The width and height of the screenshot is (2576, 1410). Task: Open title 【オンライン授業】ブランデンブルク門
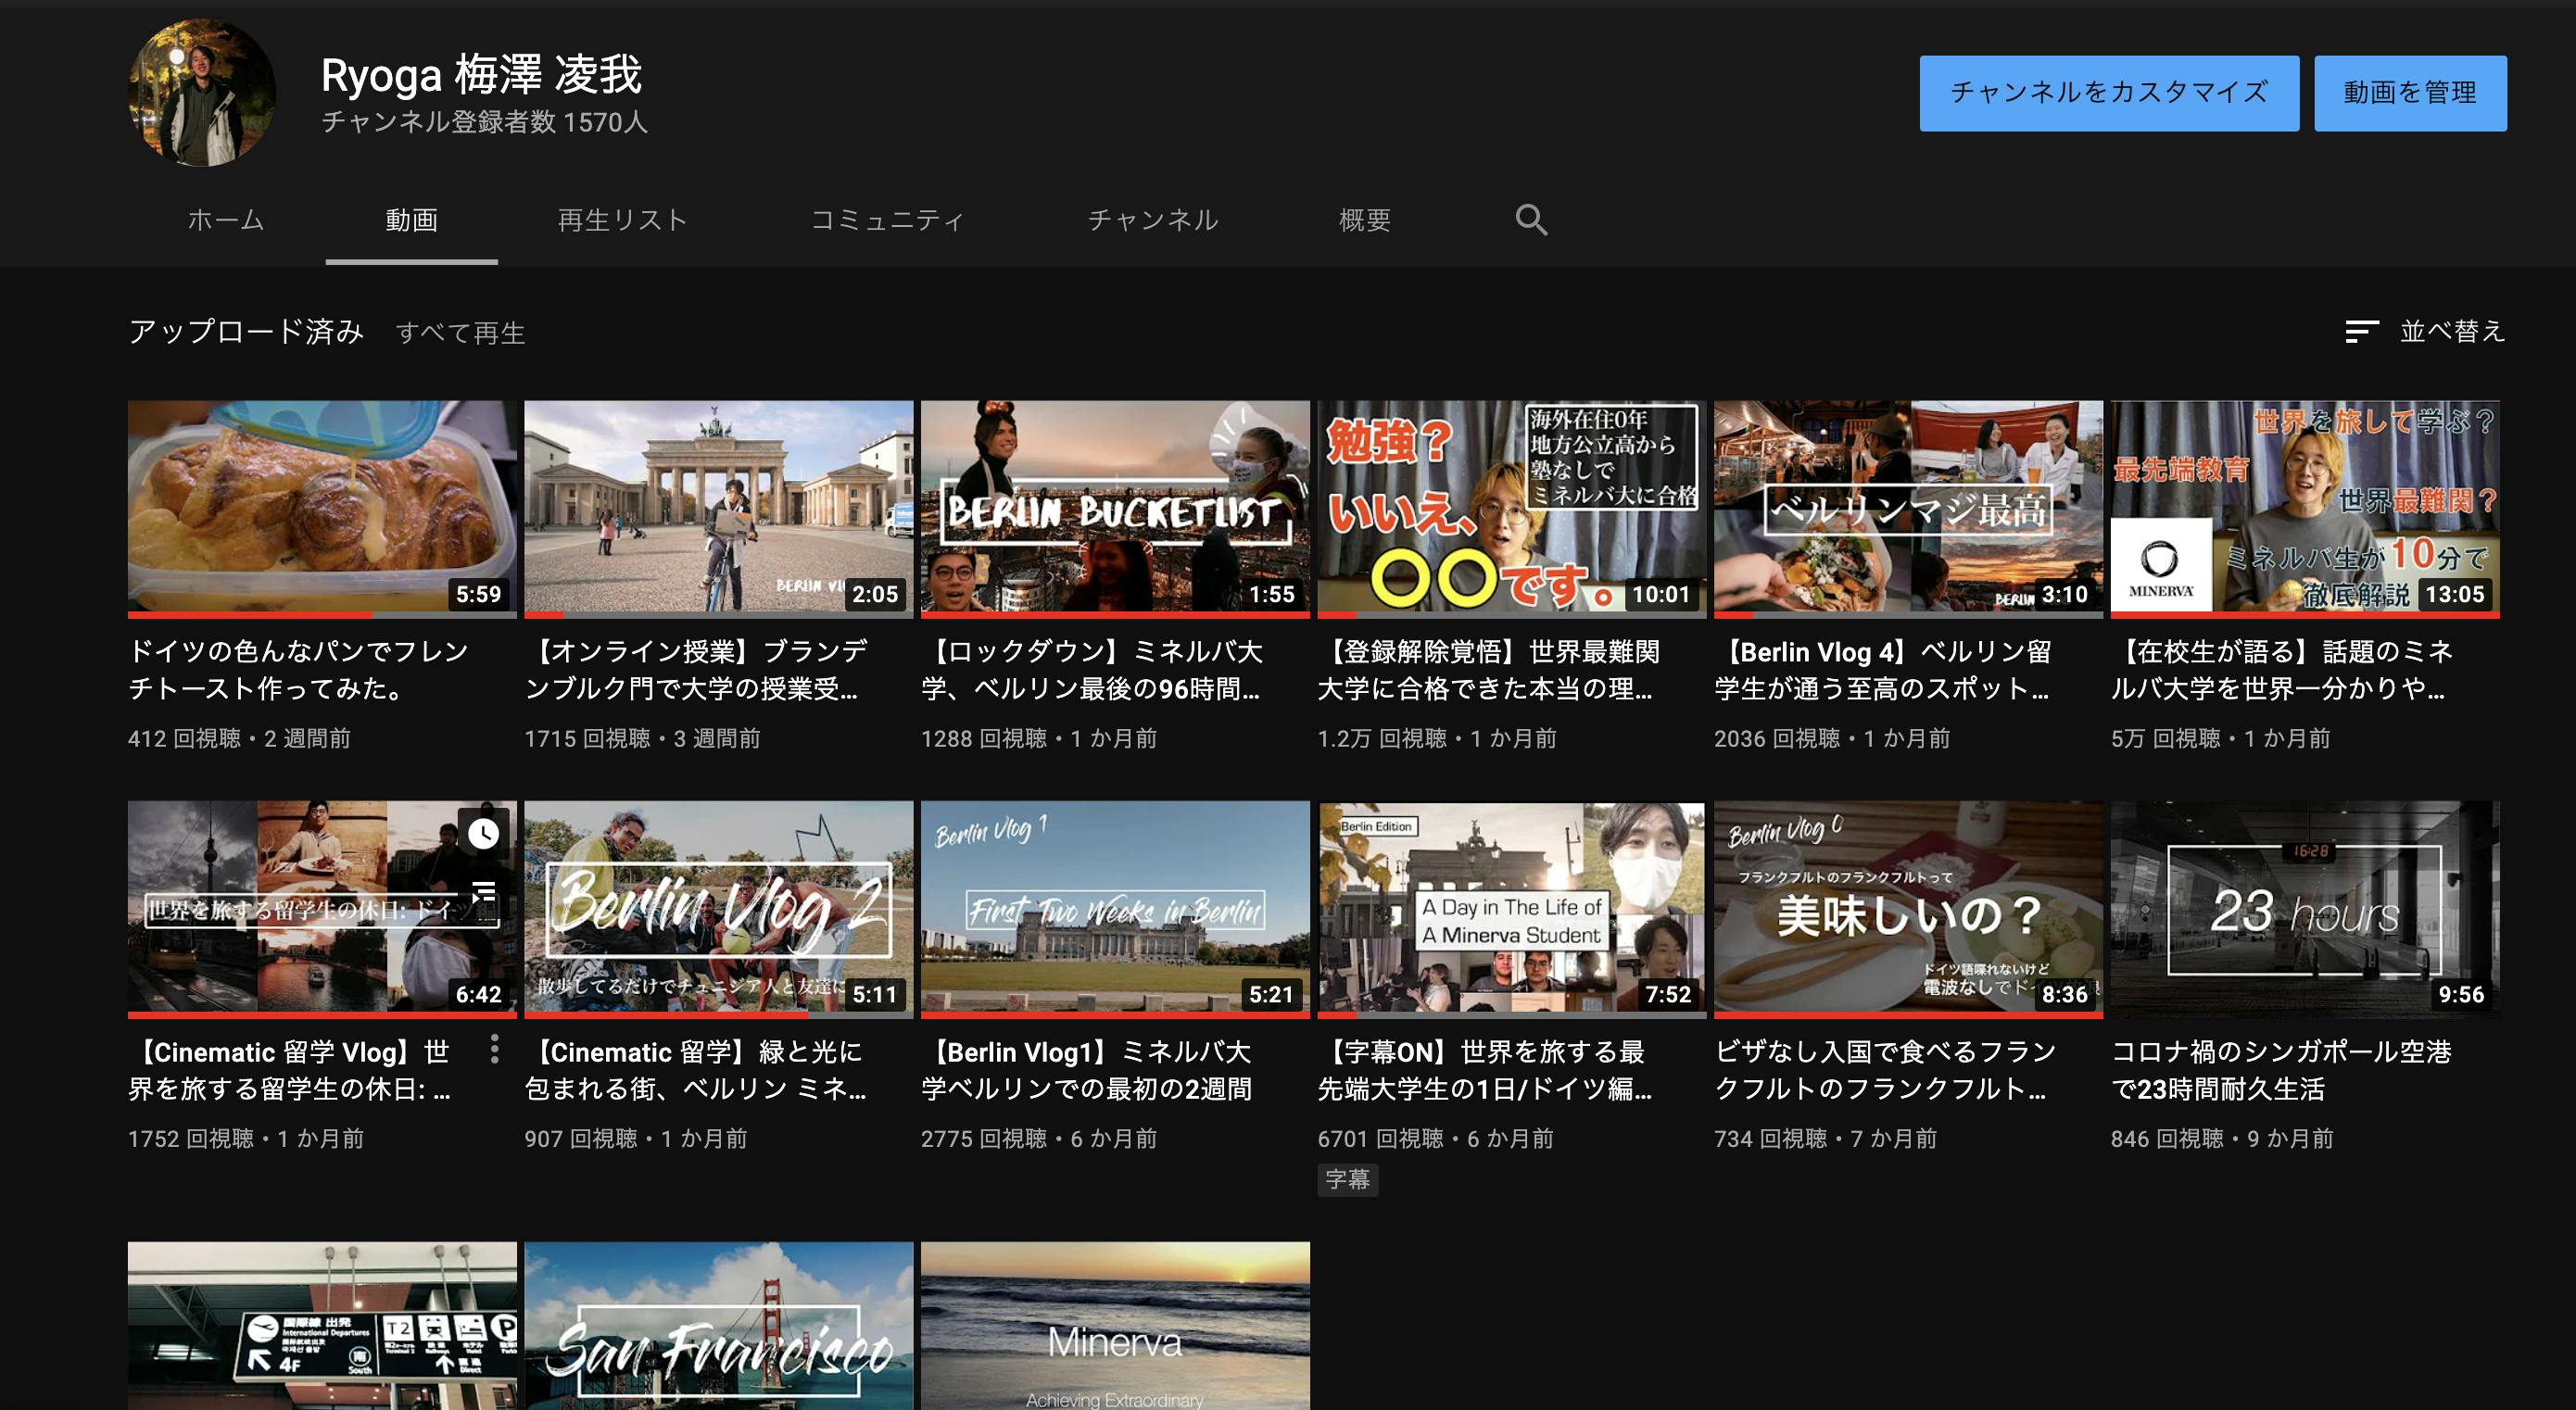click(696, 670)
